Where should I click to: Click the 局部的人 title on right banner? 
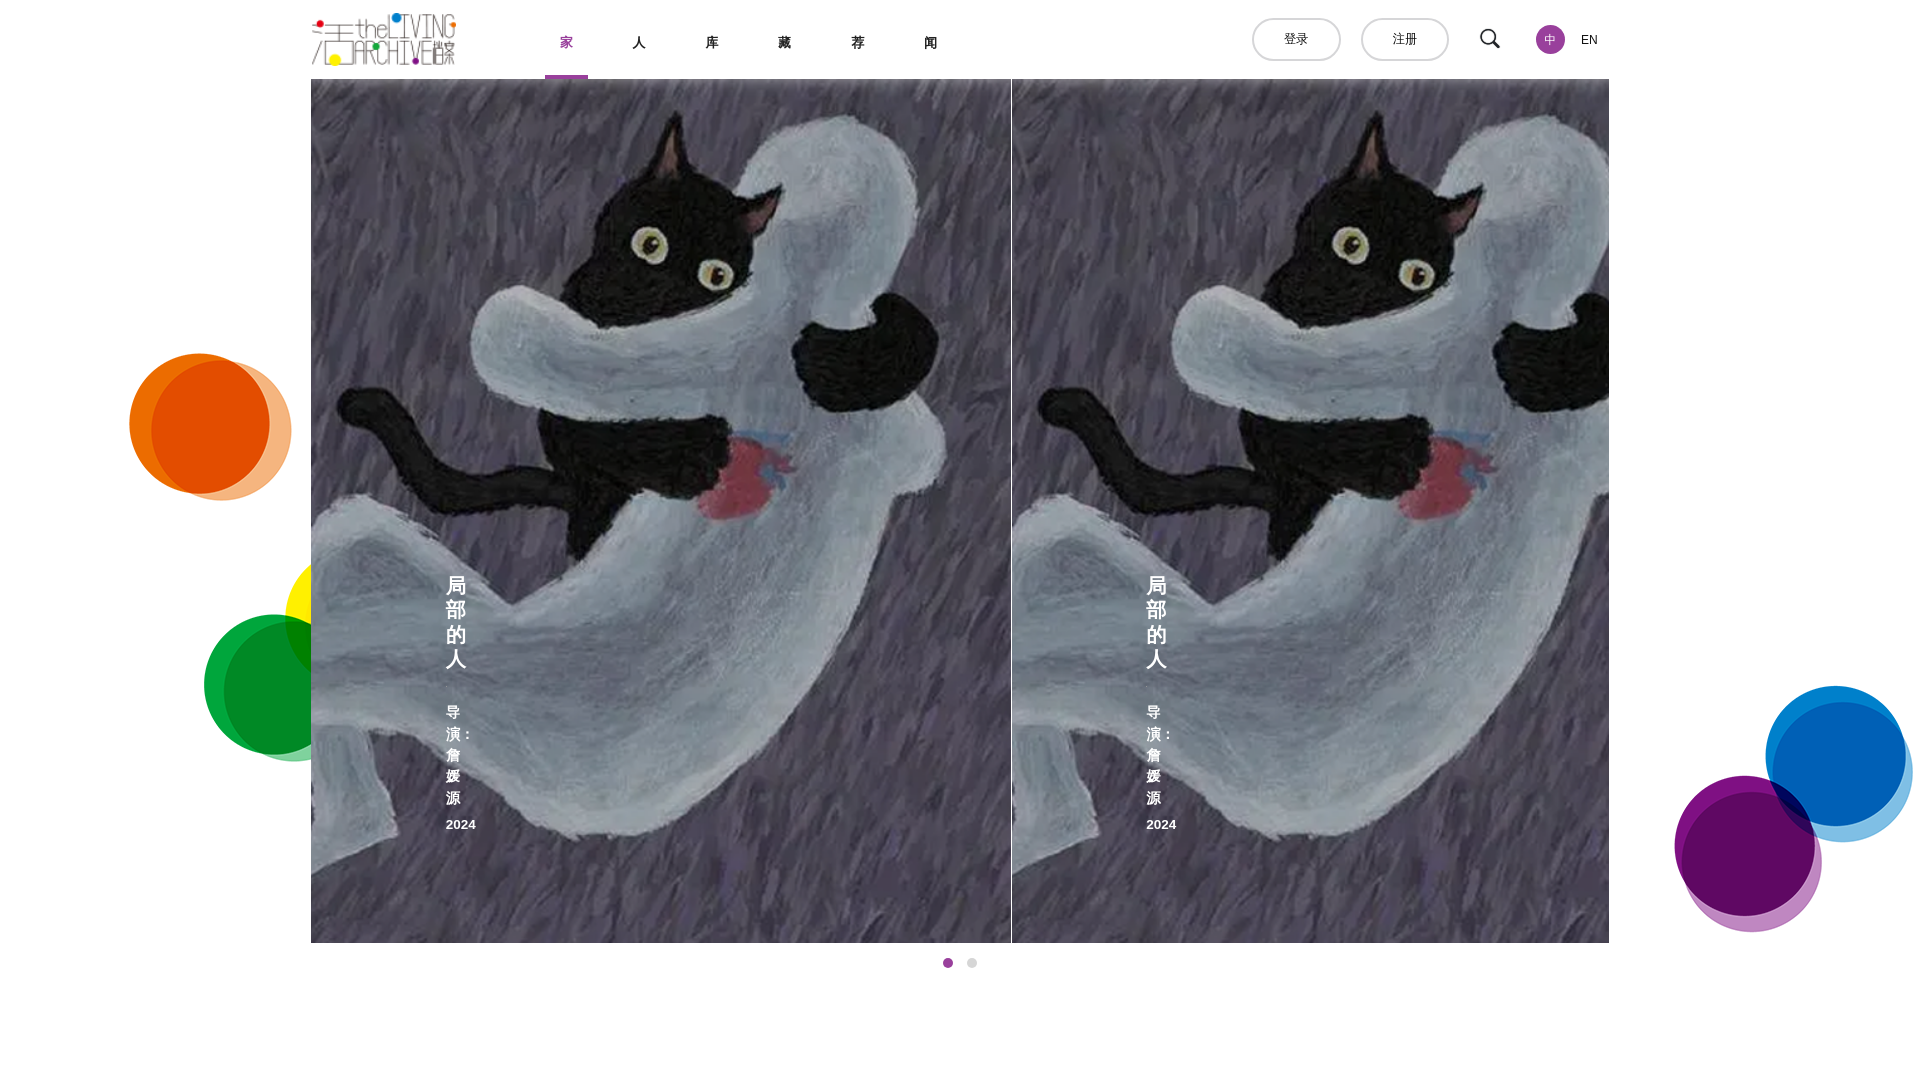click(x=1156, y=622)
